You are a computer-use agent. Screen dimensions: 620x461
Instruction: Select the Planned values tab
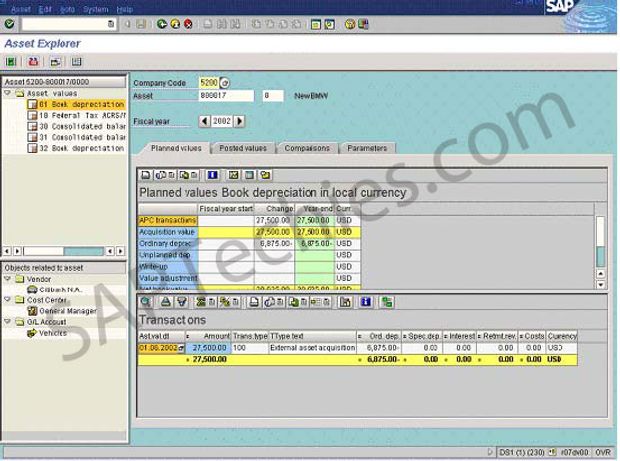[176, 148]
